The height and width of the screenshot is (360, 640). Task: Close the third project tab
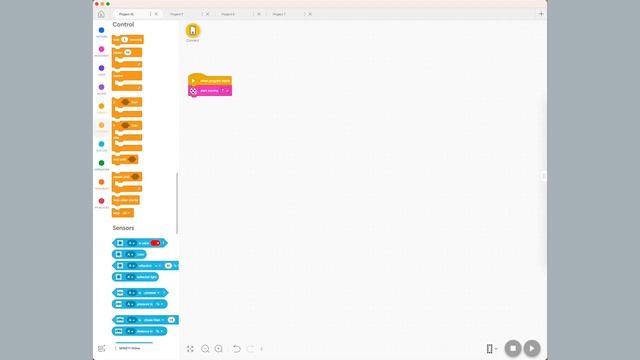coord(259,14)
